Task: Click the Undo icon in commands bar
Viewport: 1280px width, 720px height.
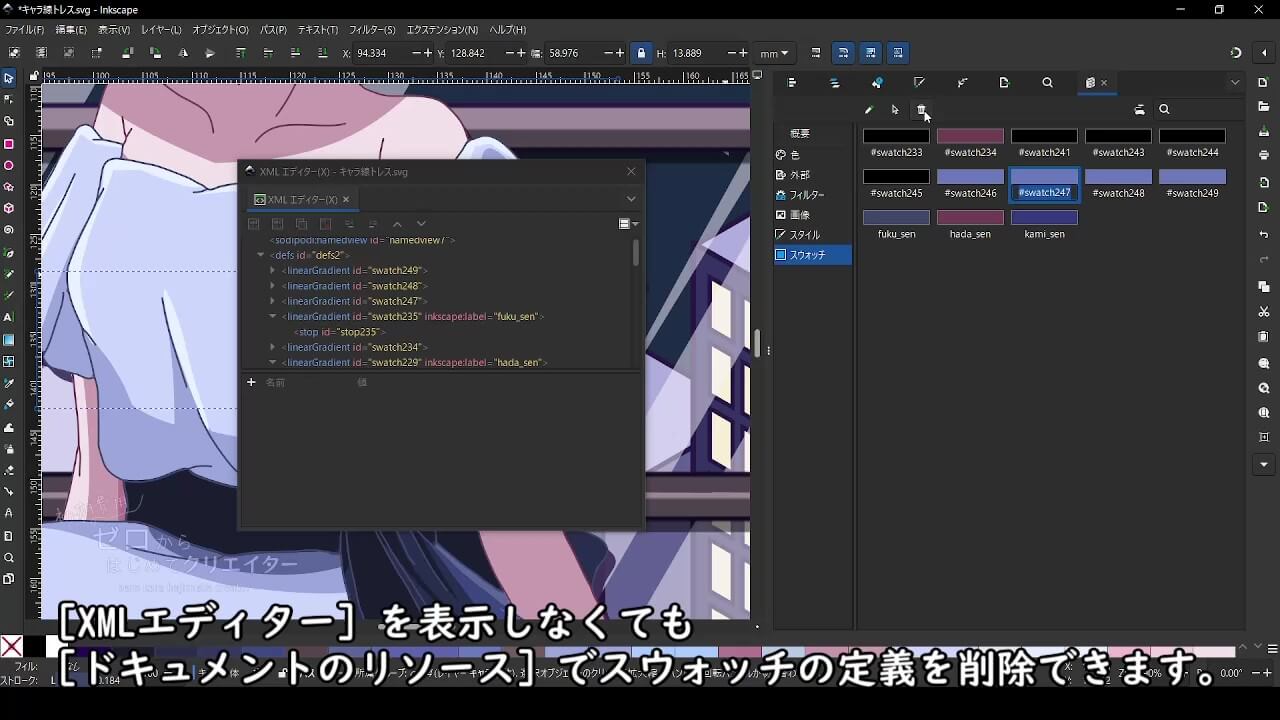Action: pyautogui.click(x=1264, y=235)
